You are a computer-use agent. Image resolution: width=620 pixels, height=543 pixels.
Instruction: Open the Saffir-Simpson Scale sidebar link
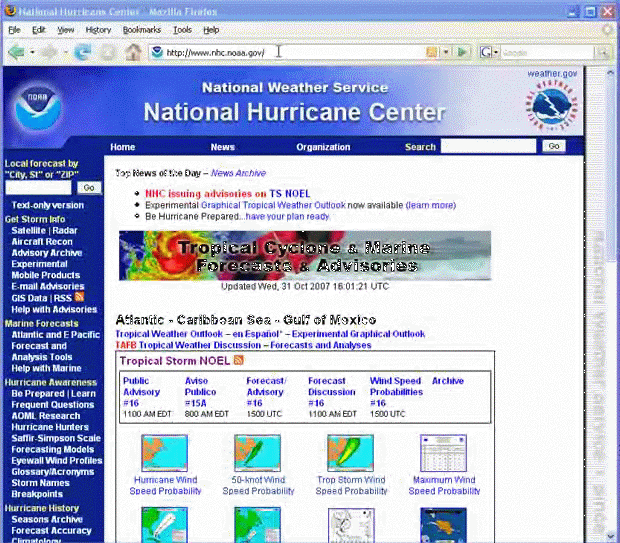[x=56, y=438]
